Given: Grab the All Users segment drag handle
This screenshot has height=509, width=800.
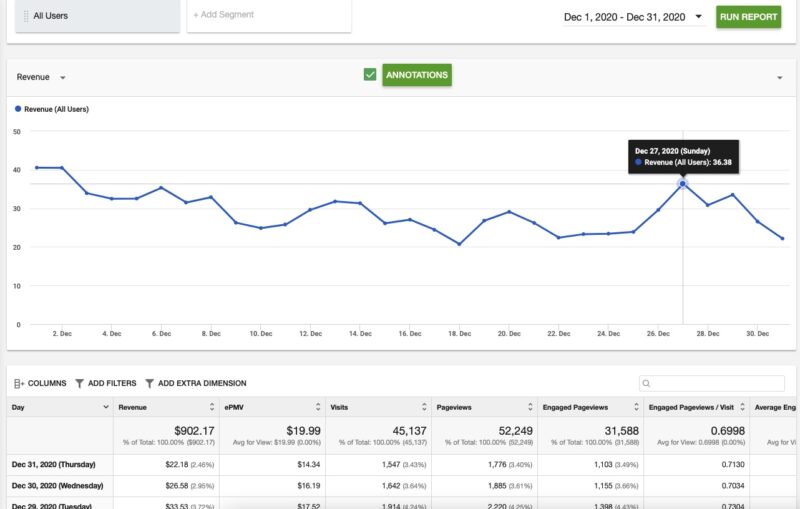Looking at the screenshot, I should (x=26, y=16).
